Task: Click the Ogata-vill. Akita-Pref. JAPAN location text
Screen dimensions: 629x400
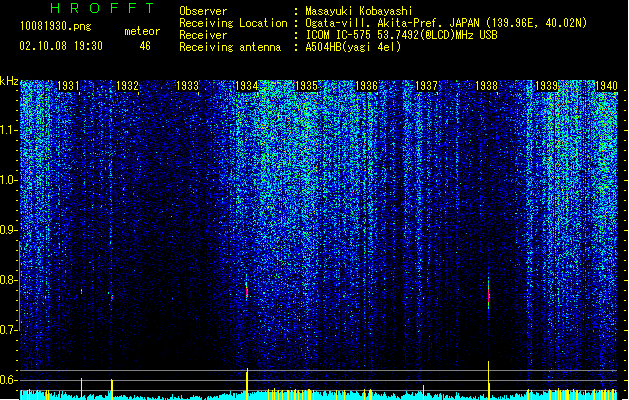Action: pos(446,23)
